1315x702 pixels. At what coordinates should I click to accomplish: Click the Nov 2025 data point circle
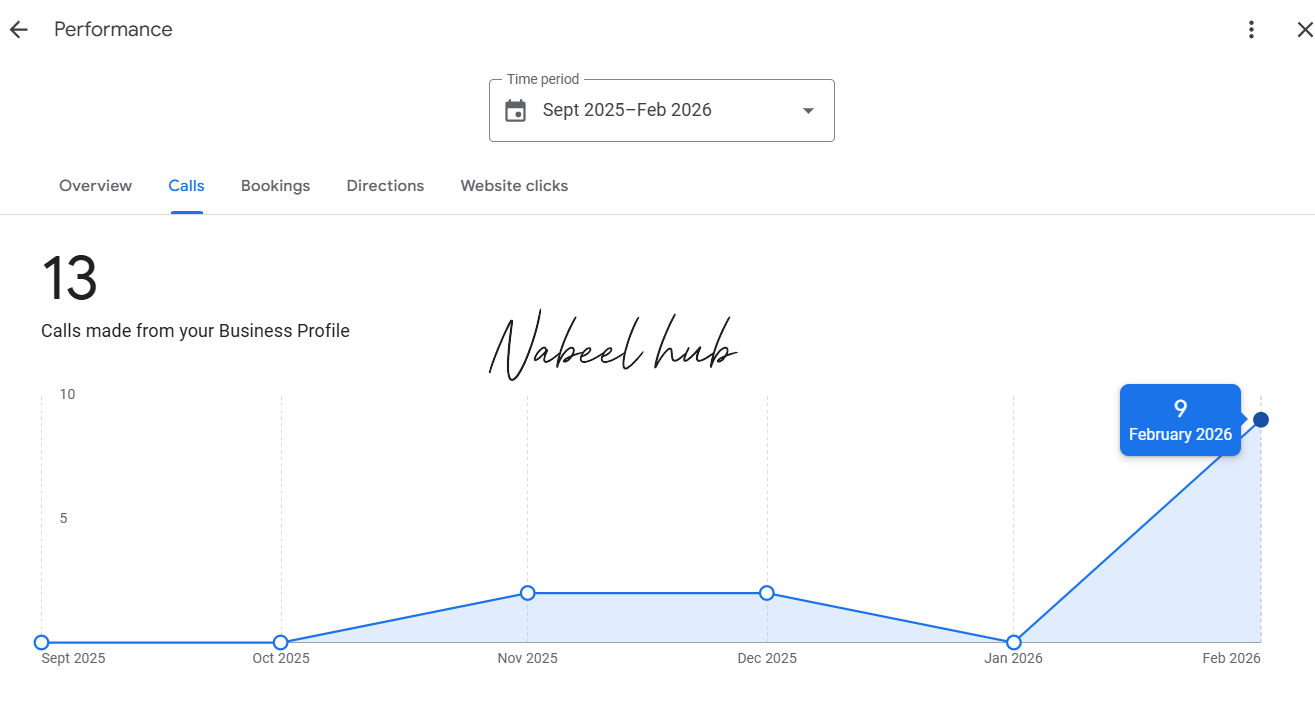tap(528, 593)
